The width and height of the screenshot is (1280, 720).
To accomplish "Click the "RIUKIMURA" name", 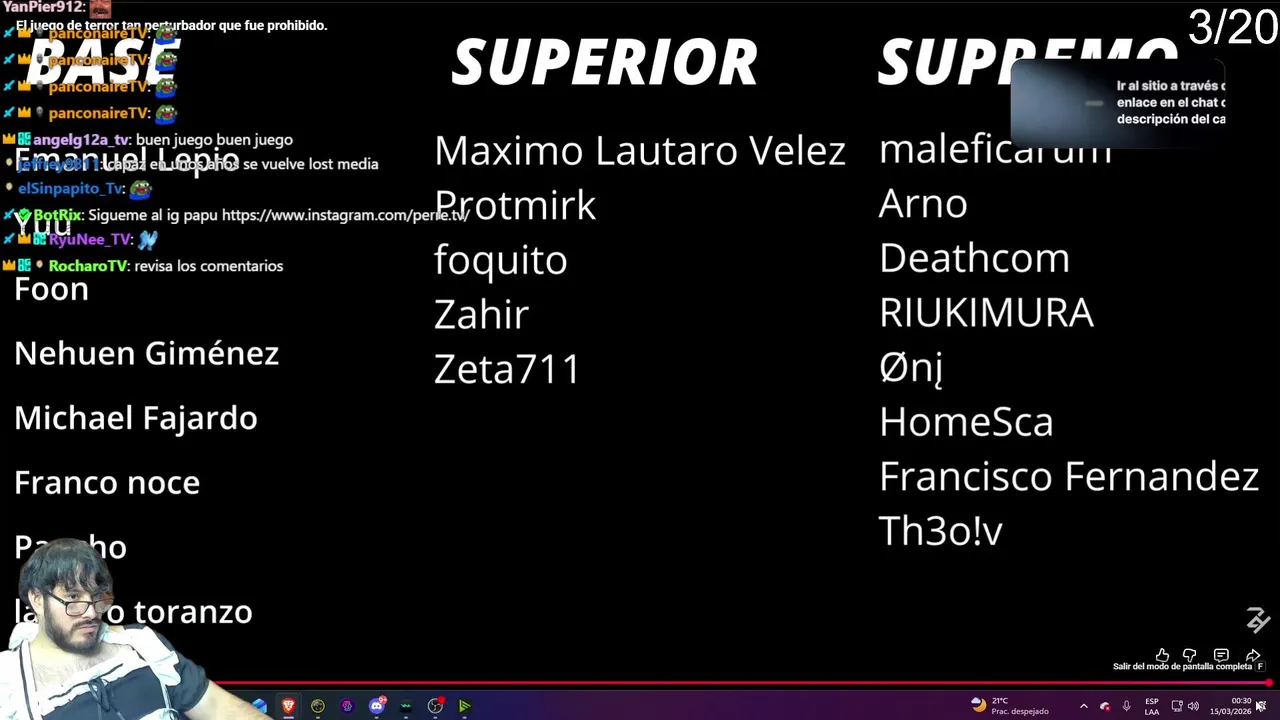I will tap(986, 313).
